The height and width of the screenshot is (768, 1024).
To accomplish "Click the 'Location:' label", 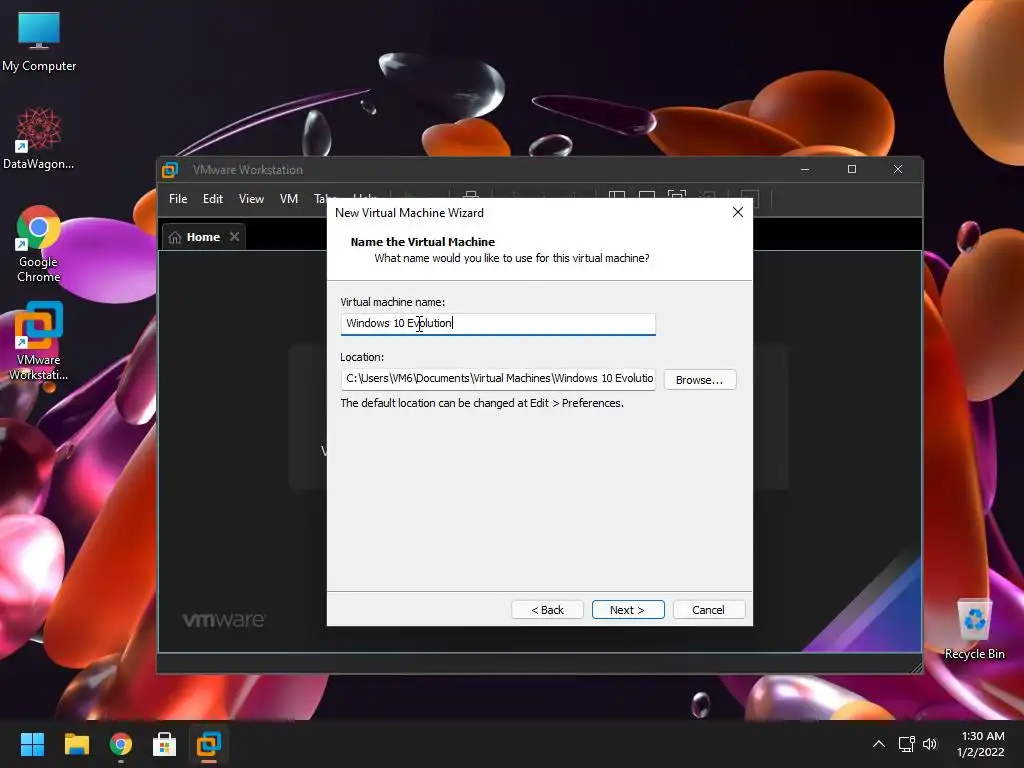I will 362,357.
